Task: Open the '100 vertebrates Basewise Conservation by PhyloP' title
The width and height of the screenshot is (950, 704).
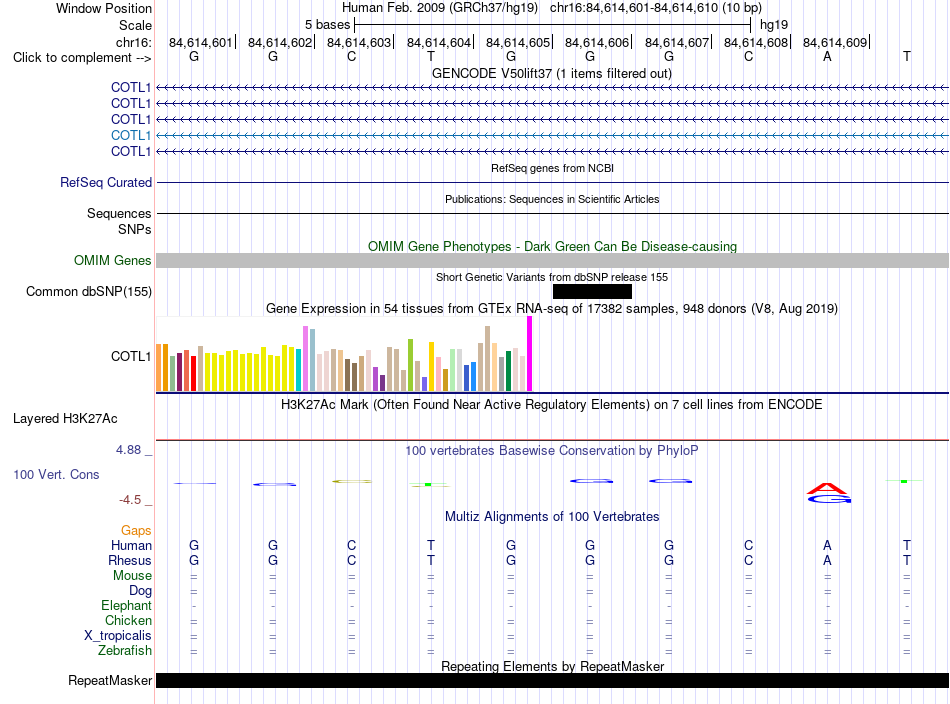Action: tap(552, 451)
